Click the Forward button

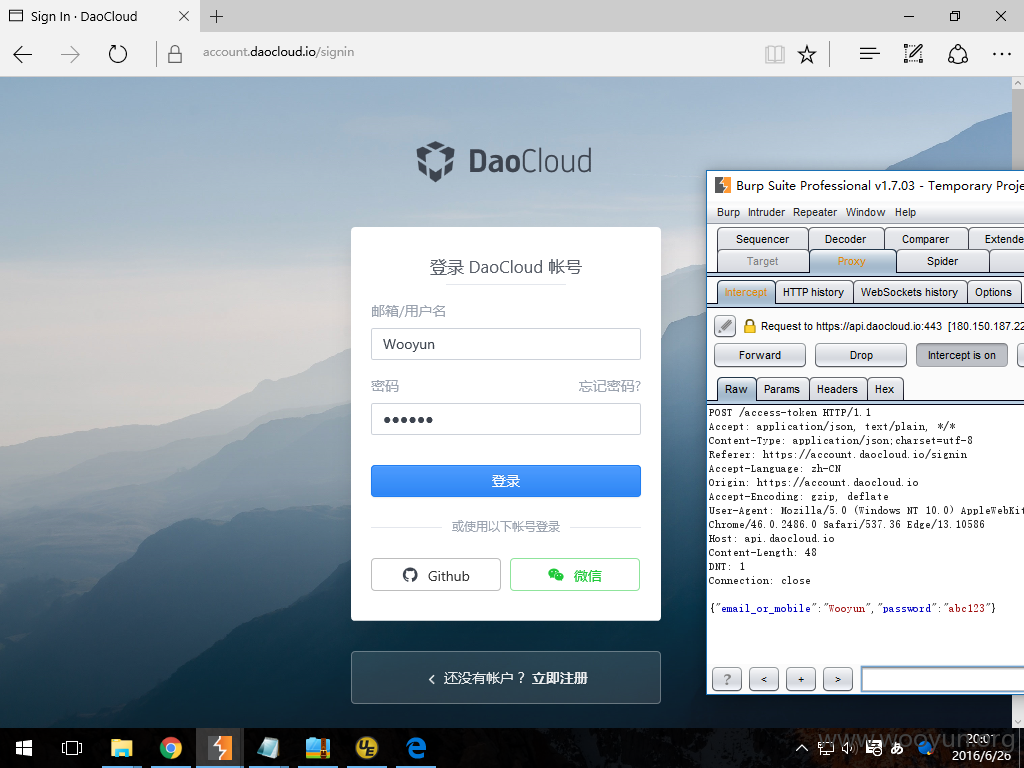point(760,355)
